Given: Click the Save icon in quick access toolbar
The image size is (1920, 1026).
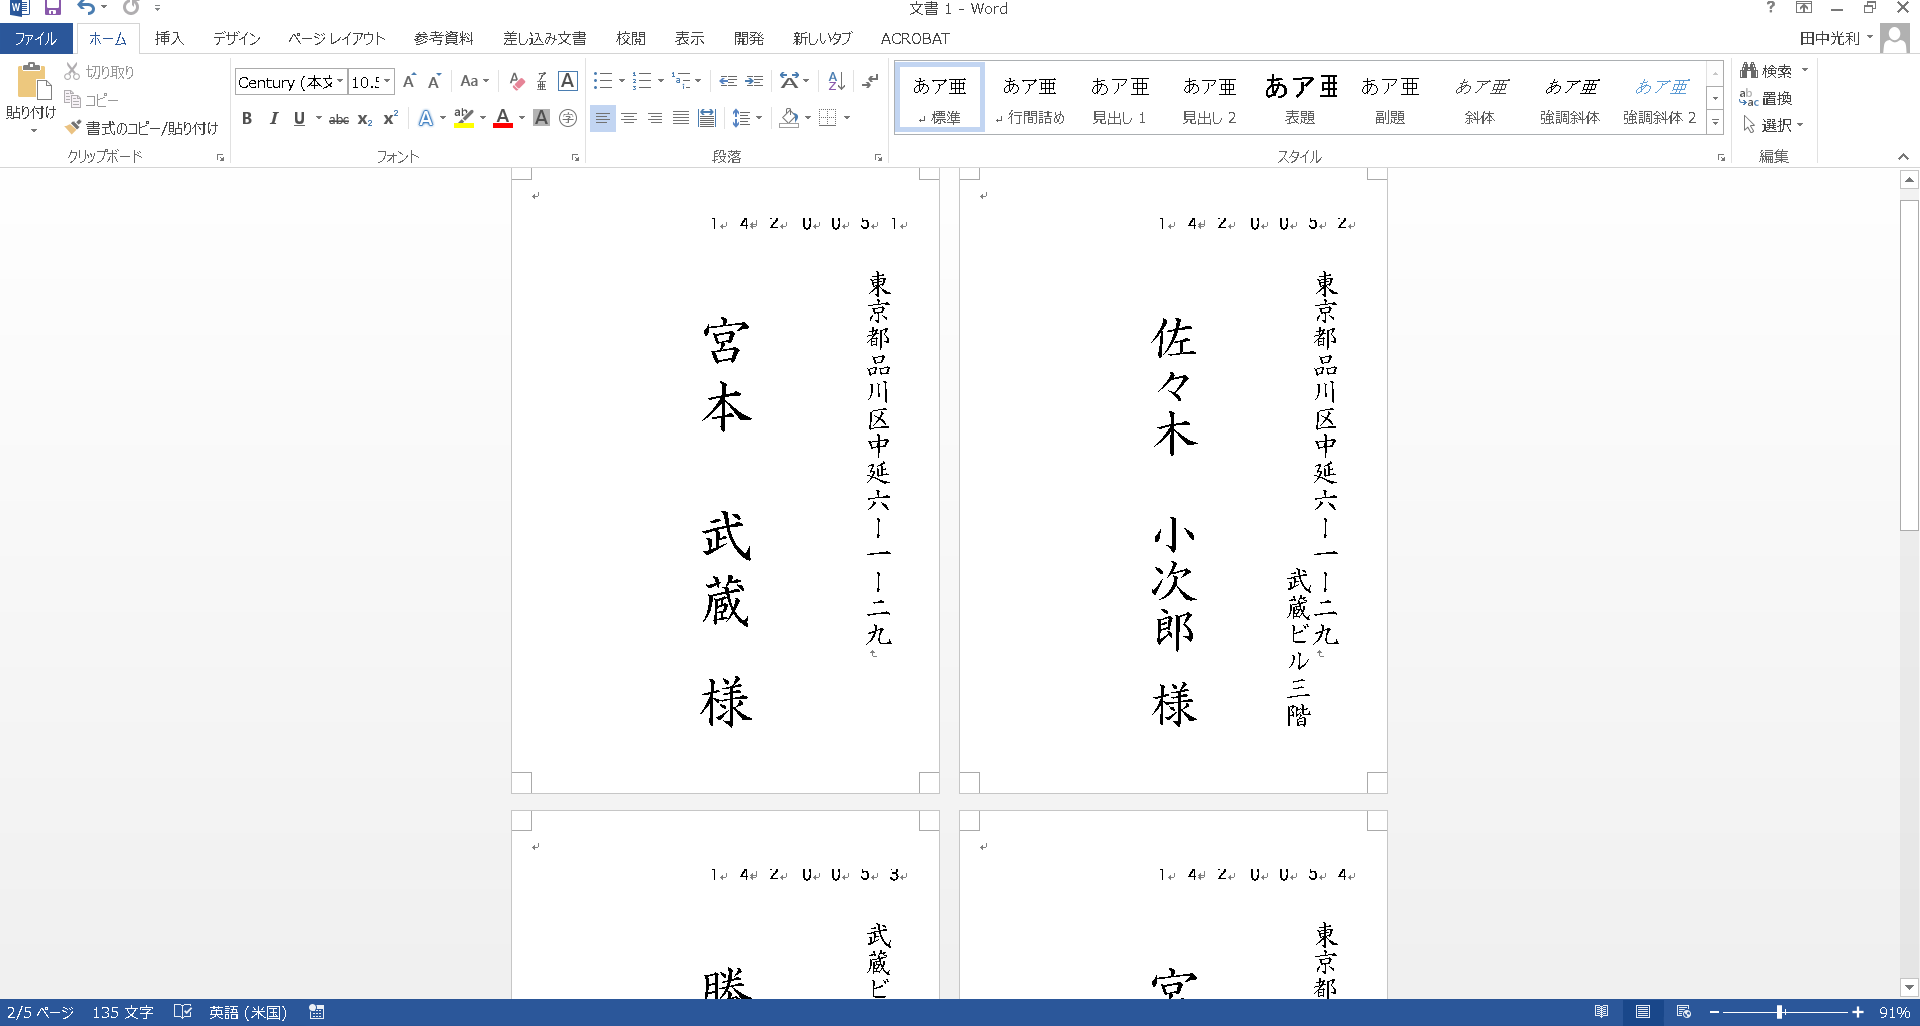Looking at the screenshot, I should [x=53, y=8].
